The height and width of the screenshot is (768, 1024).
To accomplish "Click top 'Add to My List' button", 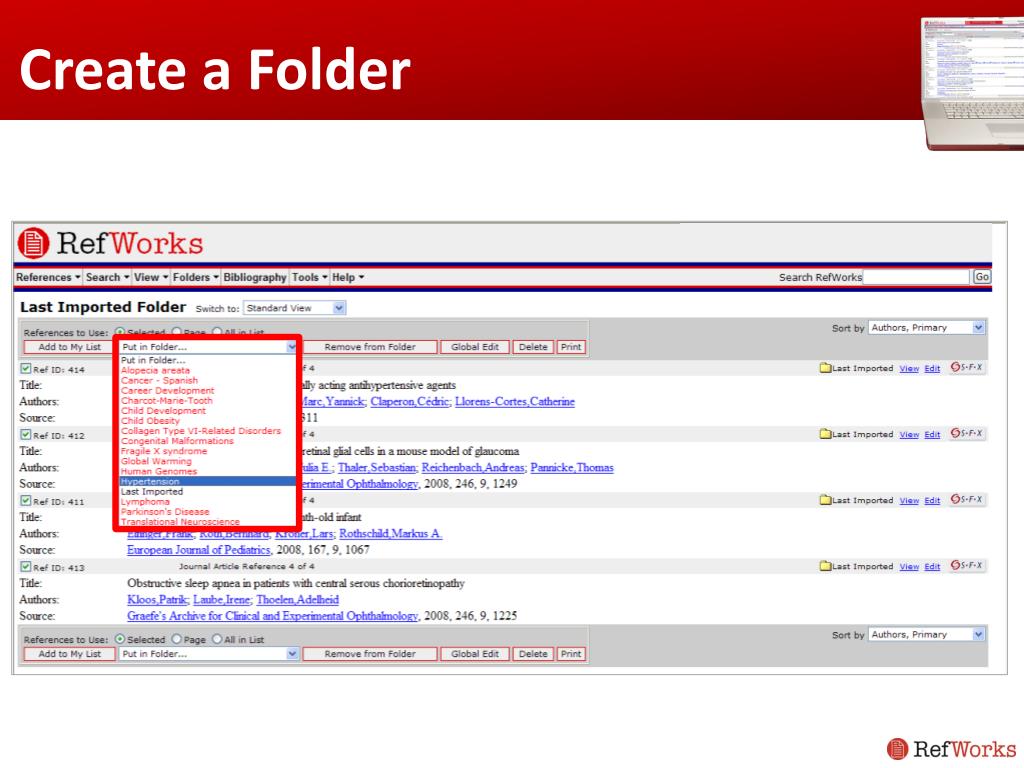I will click(69, 347).
